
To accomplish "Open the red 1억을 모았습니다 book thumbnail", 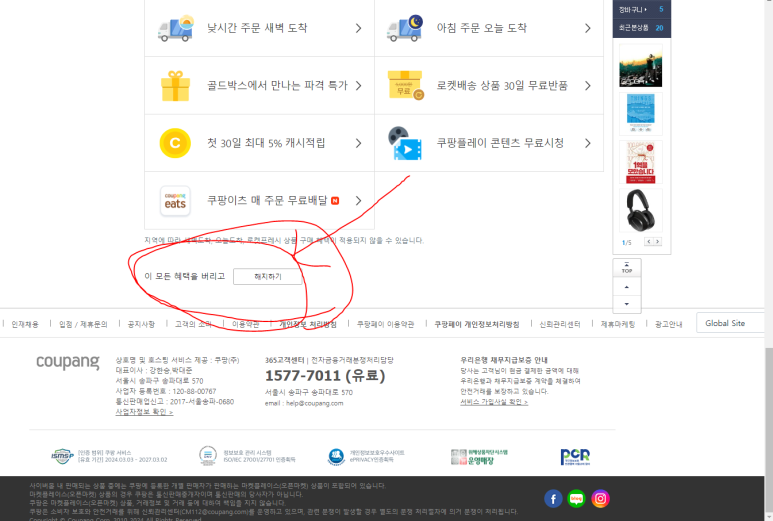I will [641, 162].
